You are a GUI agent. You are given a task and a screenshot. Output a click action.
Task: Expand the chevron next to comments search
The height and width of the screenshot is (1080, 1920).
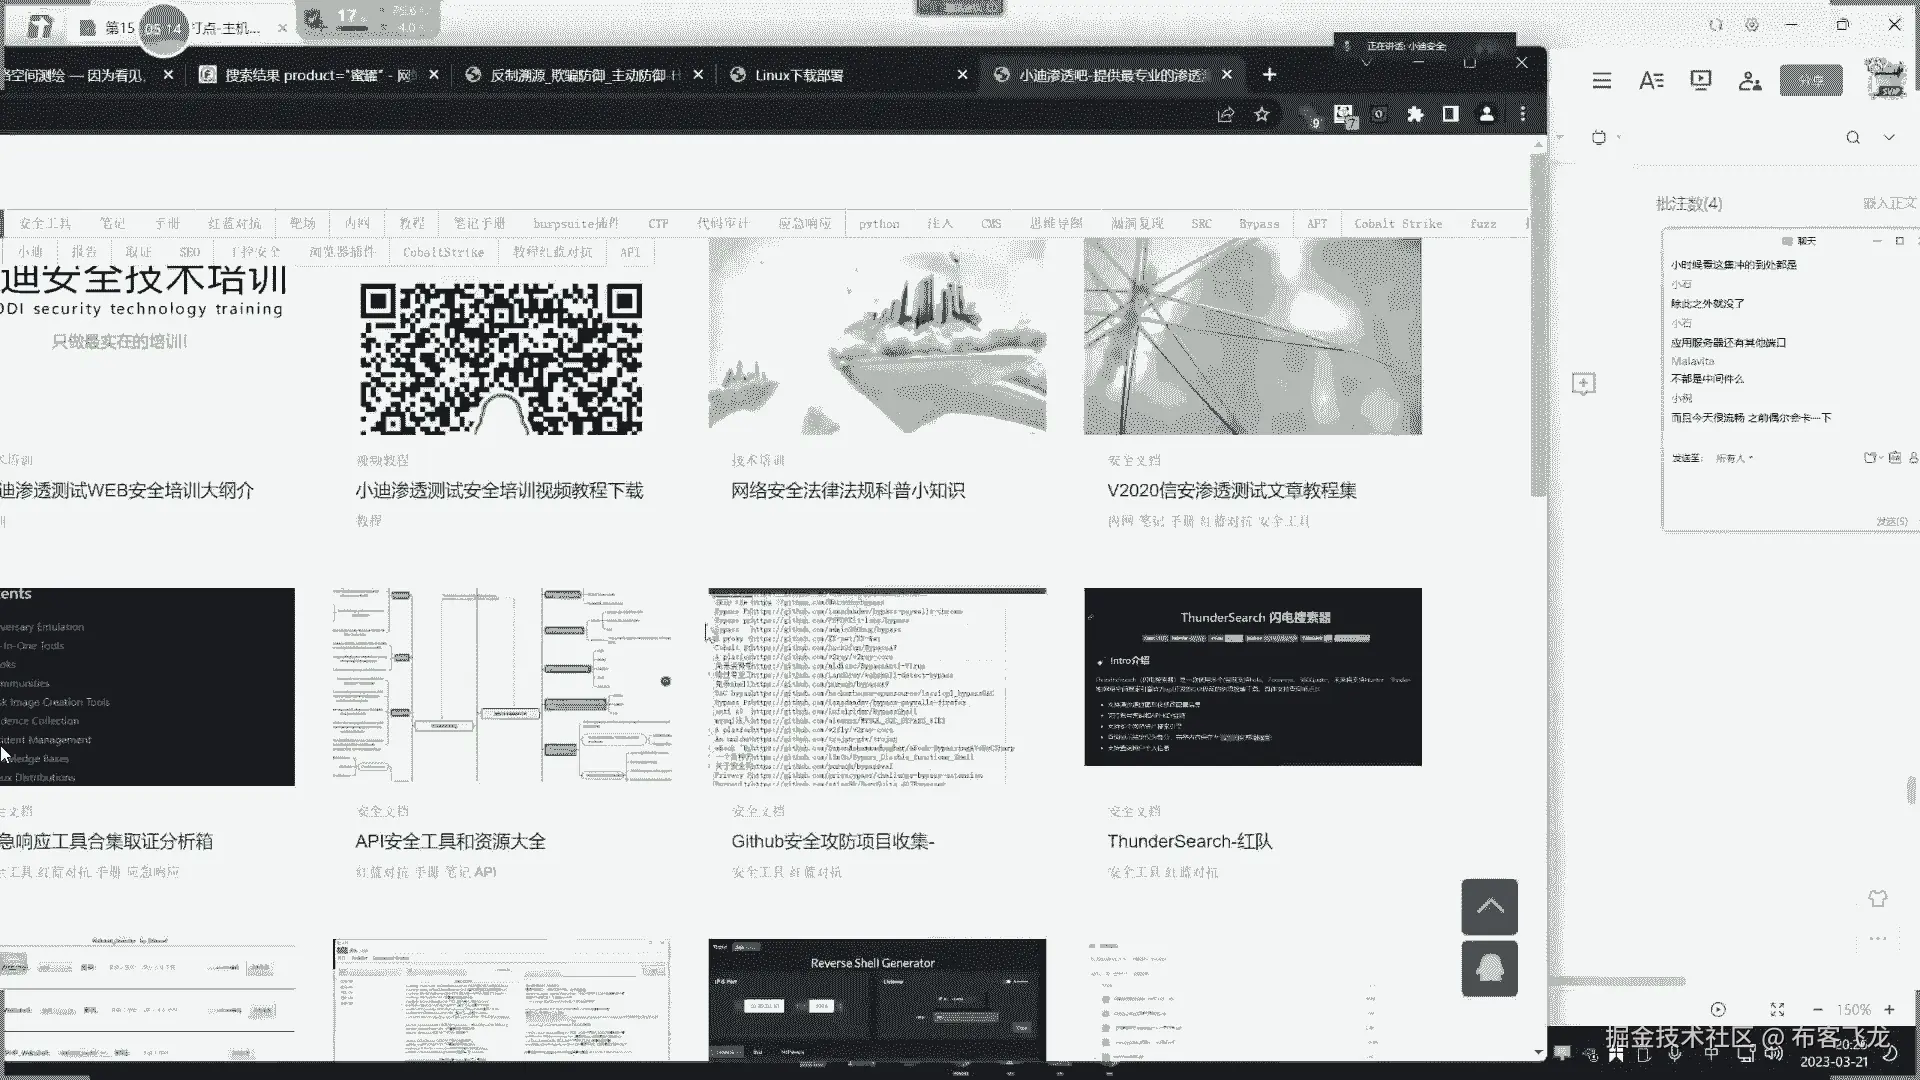(x=1889, y=138)
